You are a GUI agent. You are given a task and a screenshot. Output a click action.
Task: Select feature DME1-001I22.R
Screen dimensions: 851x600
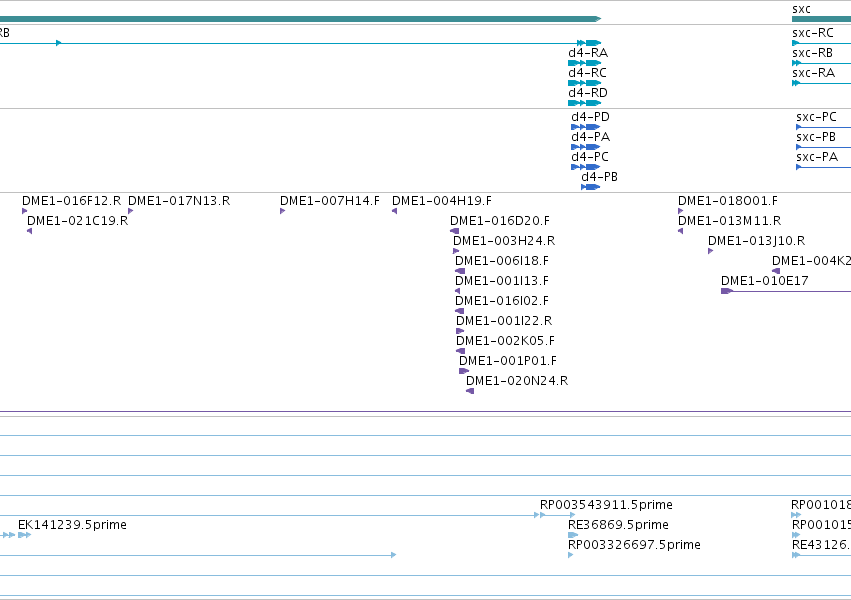click(x=504, y=321)
